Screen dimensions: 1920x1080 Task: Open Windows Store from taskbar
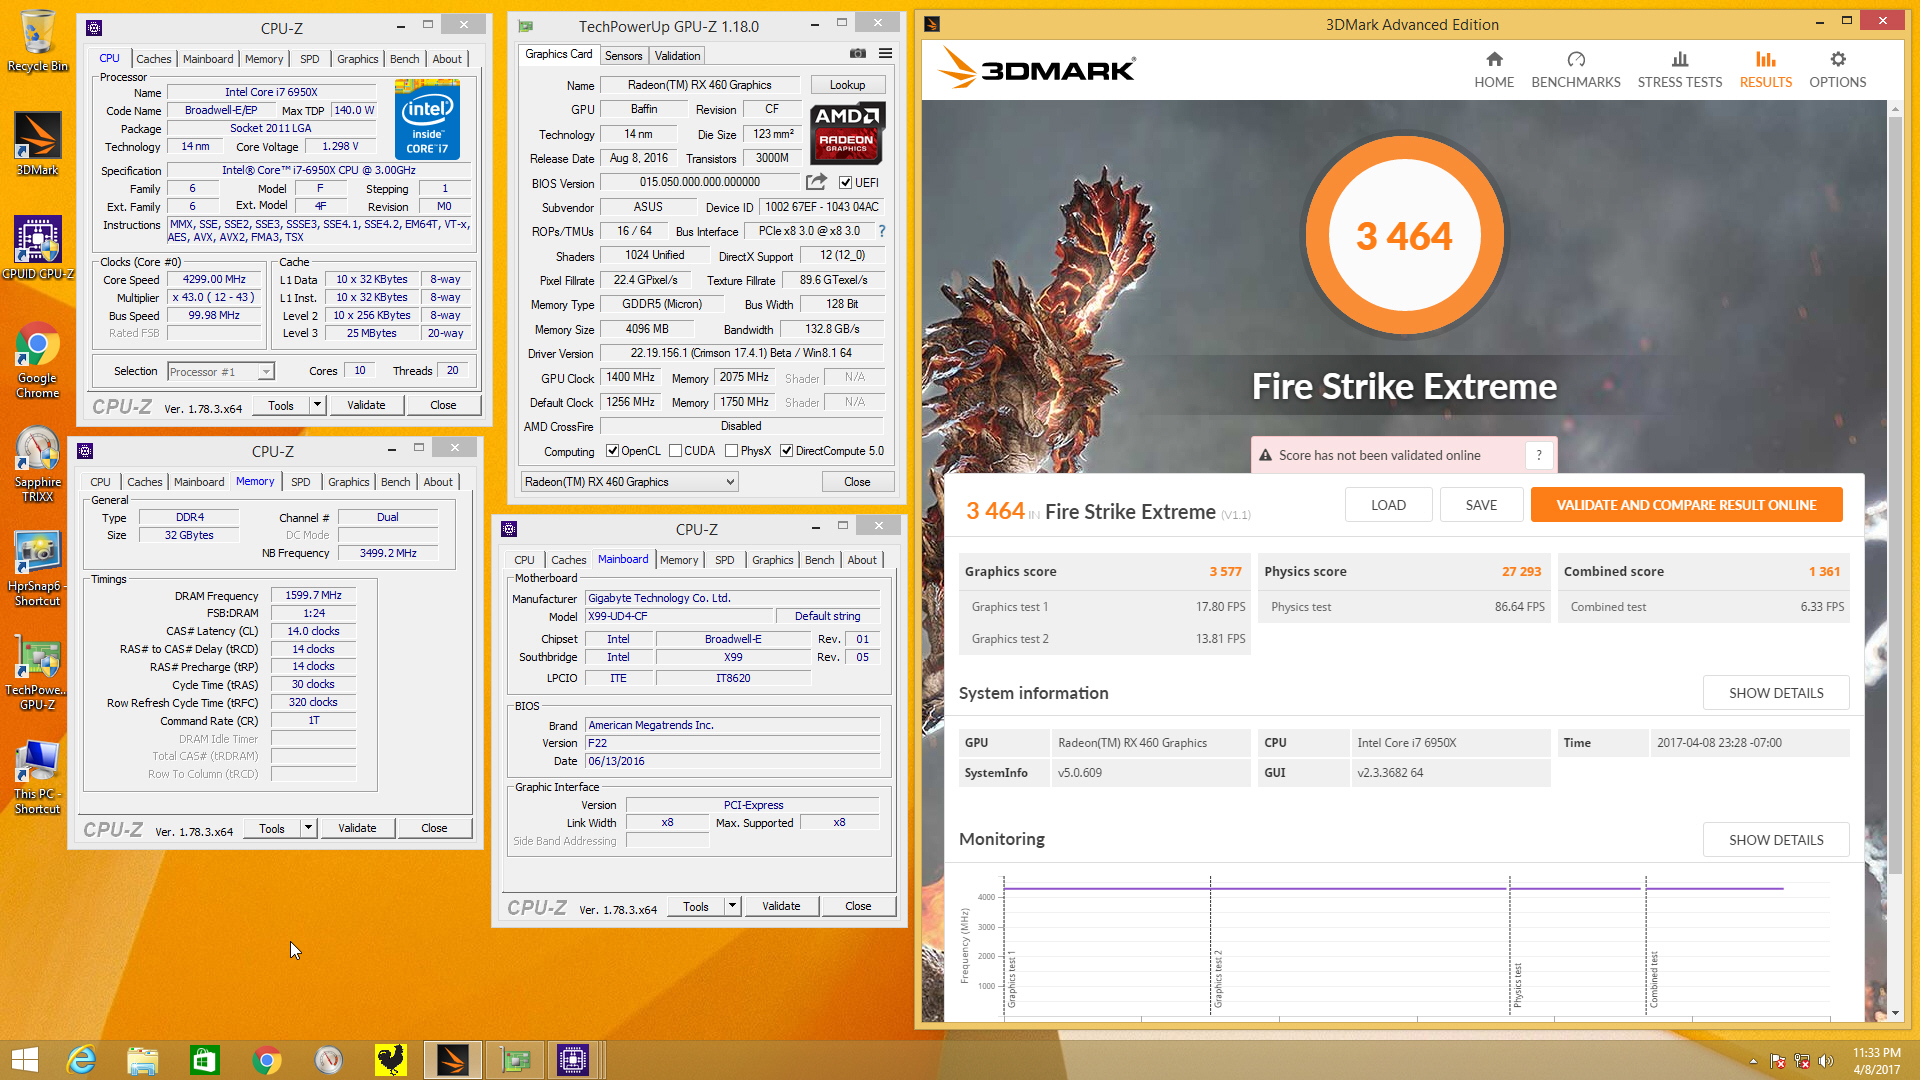coord(204,1060)
